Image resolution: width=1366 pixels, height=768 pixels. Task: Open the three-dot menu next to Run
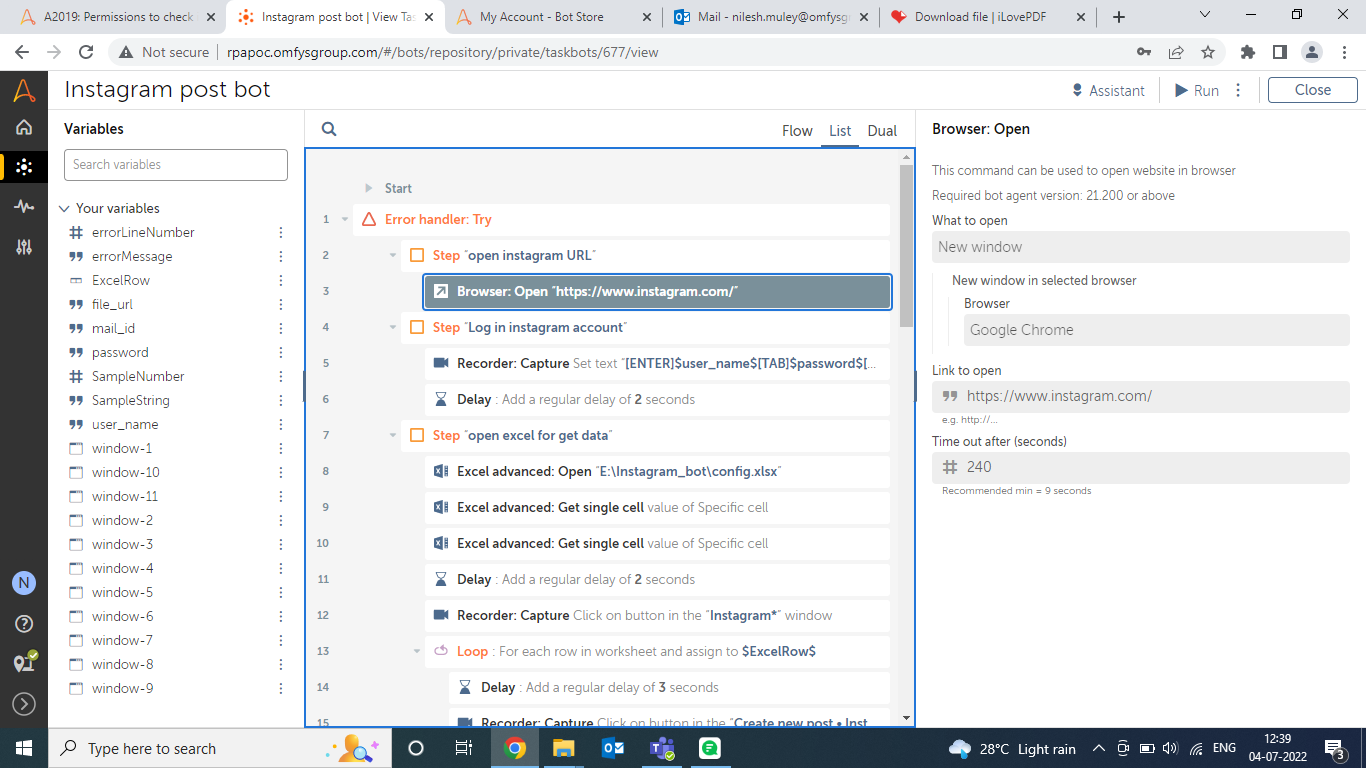pyautogui.click(x=1238, y=90)
